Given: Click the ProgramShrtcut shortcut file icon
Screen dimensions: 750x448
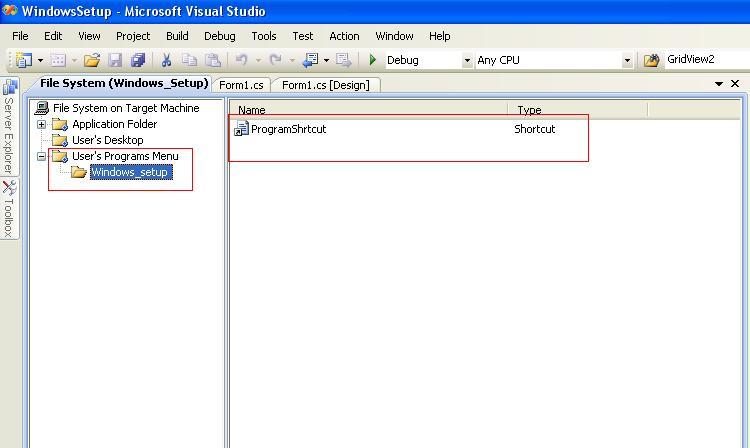Looking at the screenshot, I should point(242,129).
